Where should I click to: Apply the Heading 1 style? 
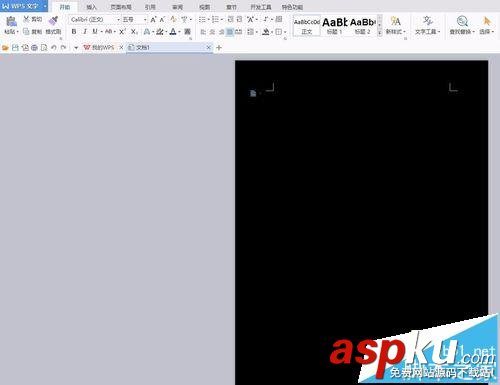335,26
